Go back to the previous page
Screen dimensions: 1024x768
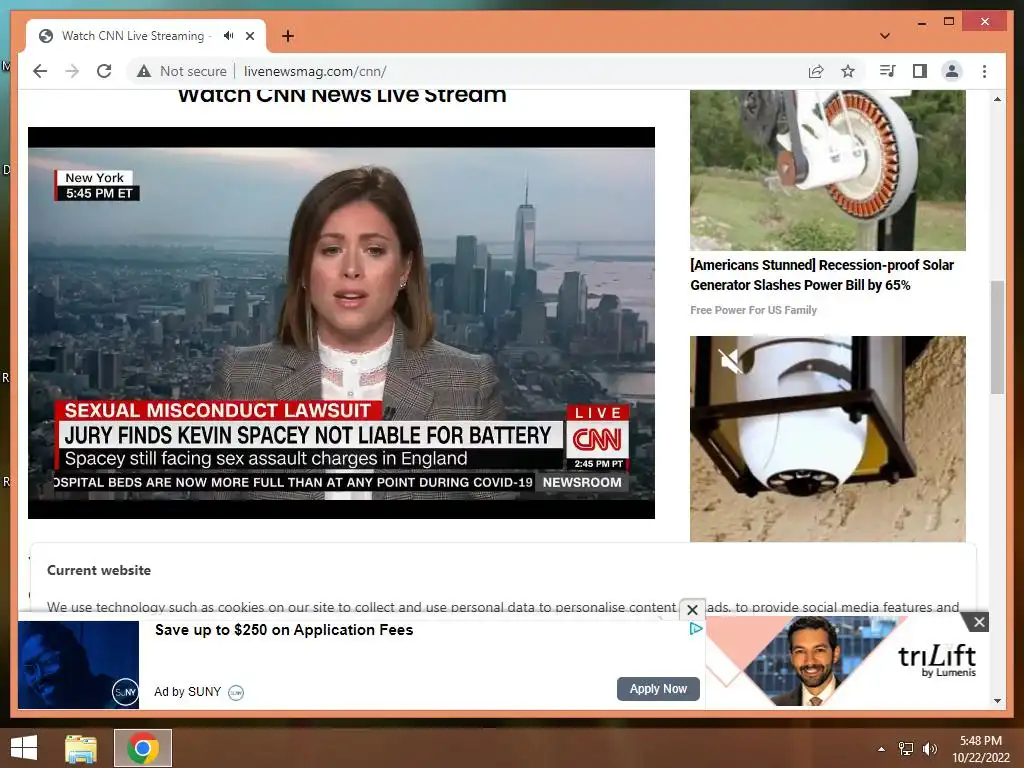tap(40, 71)
